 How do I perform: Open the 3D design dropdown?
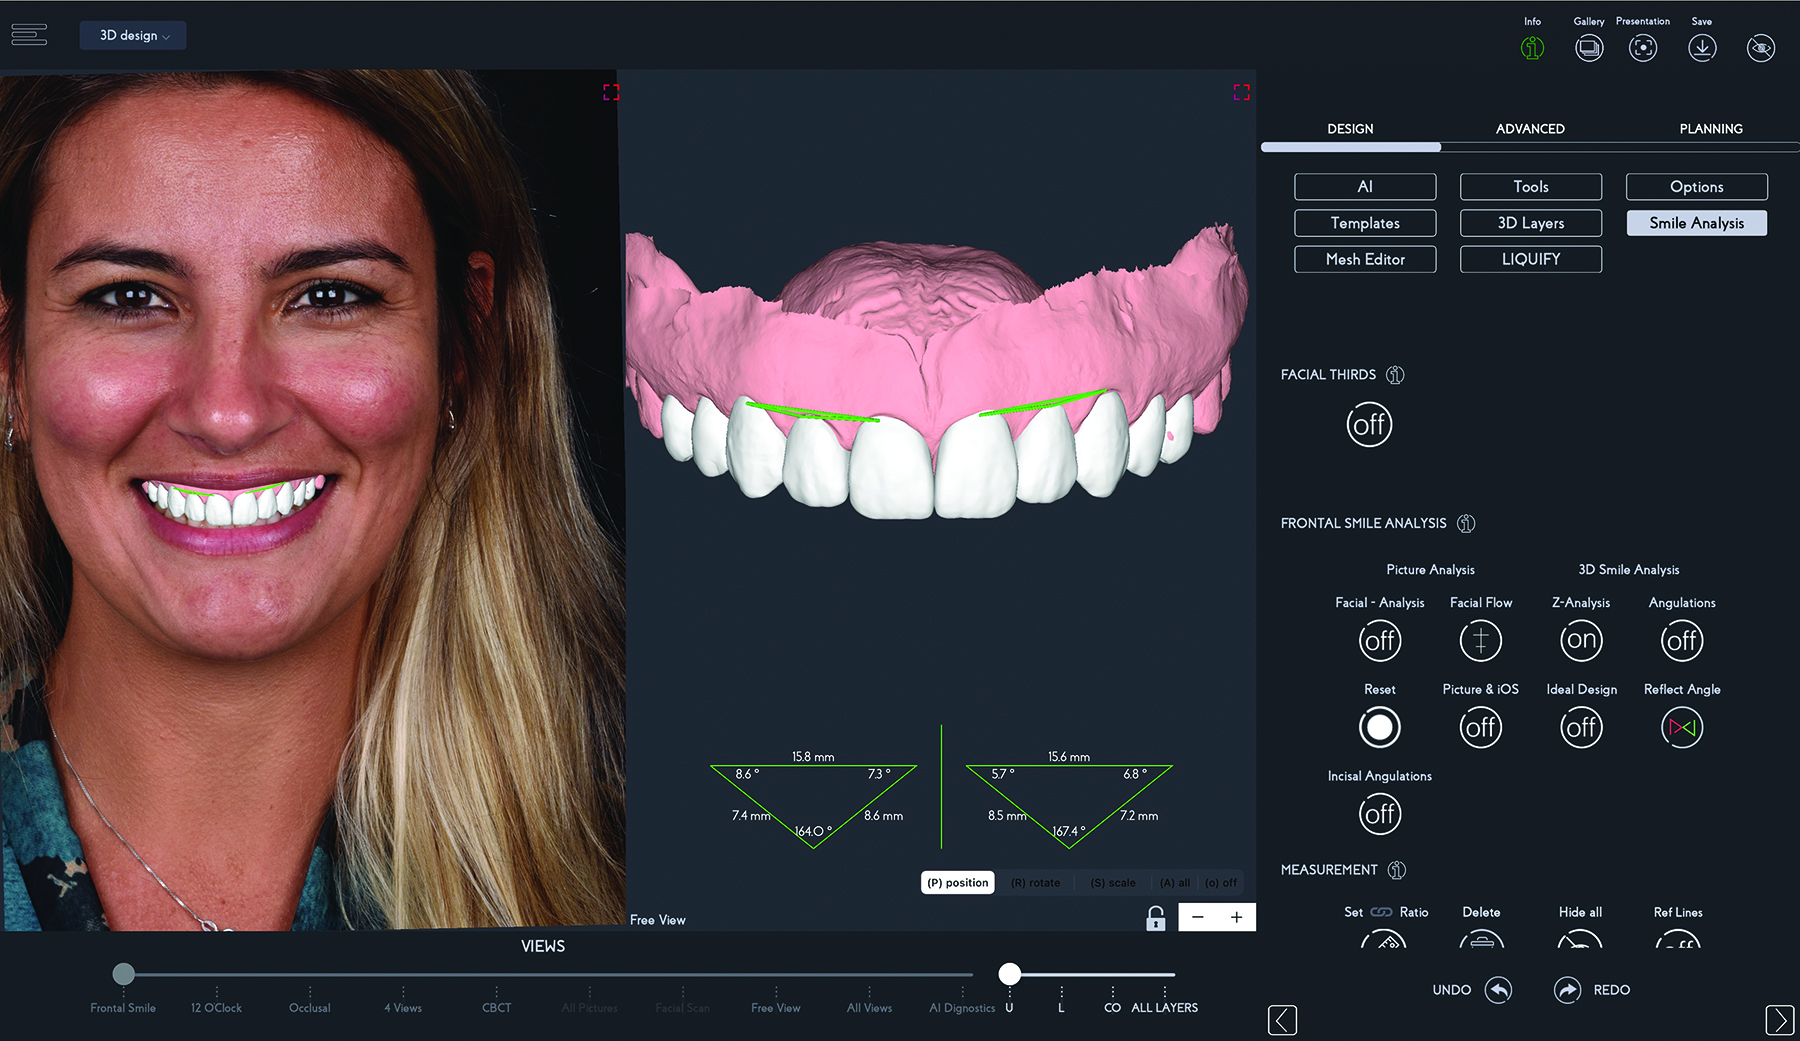tap(133, 36)
